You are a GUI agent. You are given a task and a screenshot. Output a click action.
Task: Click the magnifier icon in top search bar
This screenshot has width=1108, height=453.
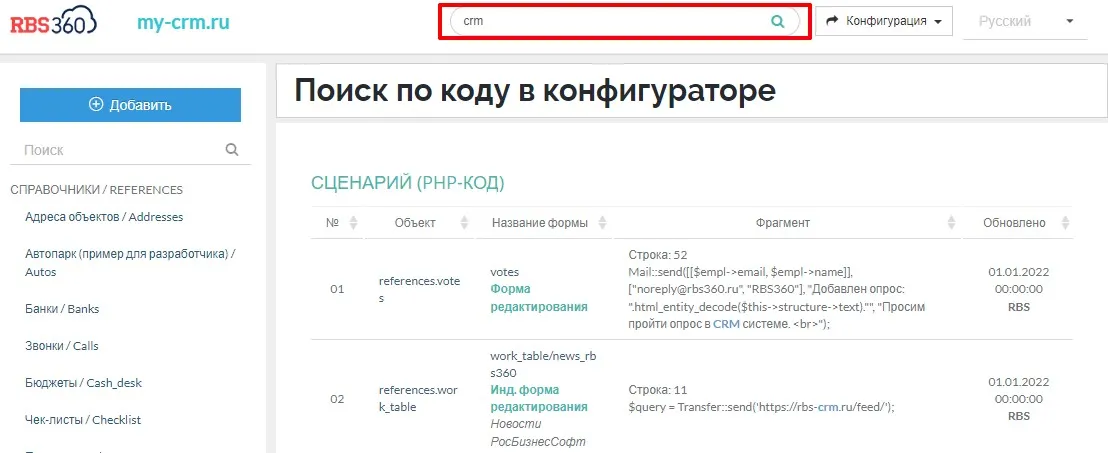click(778, 21)
